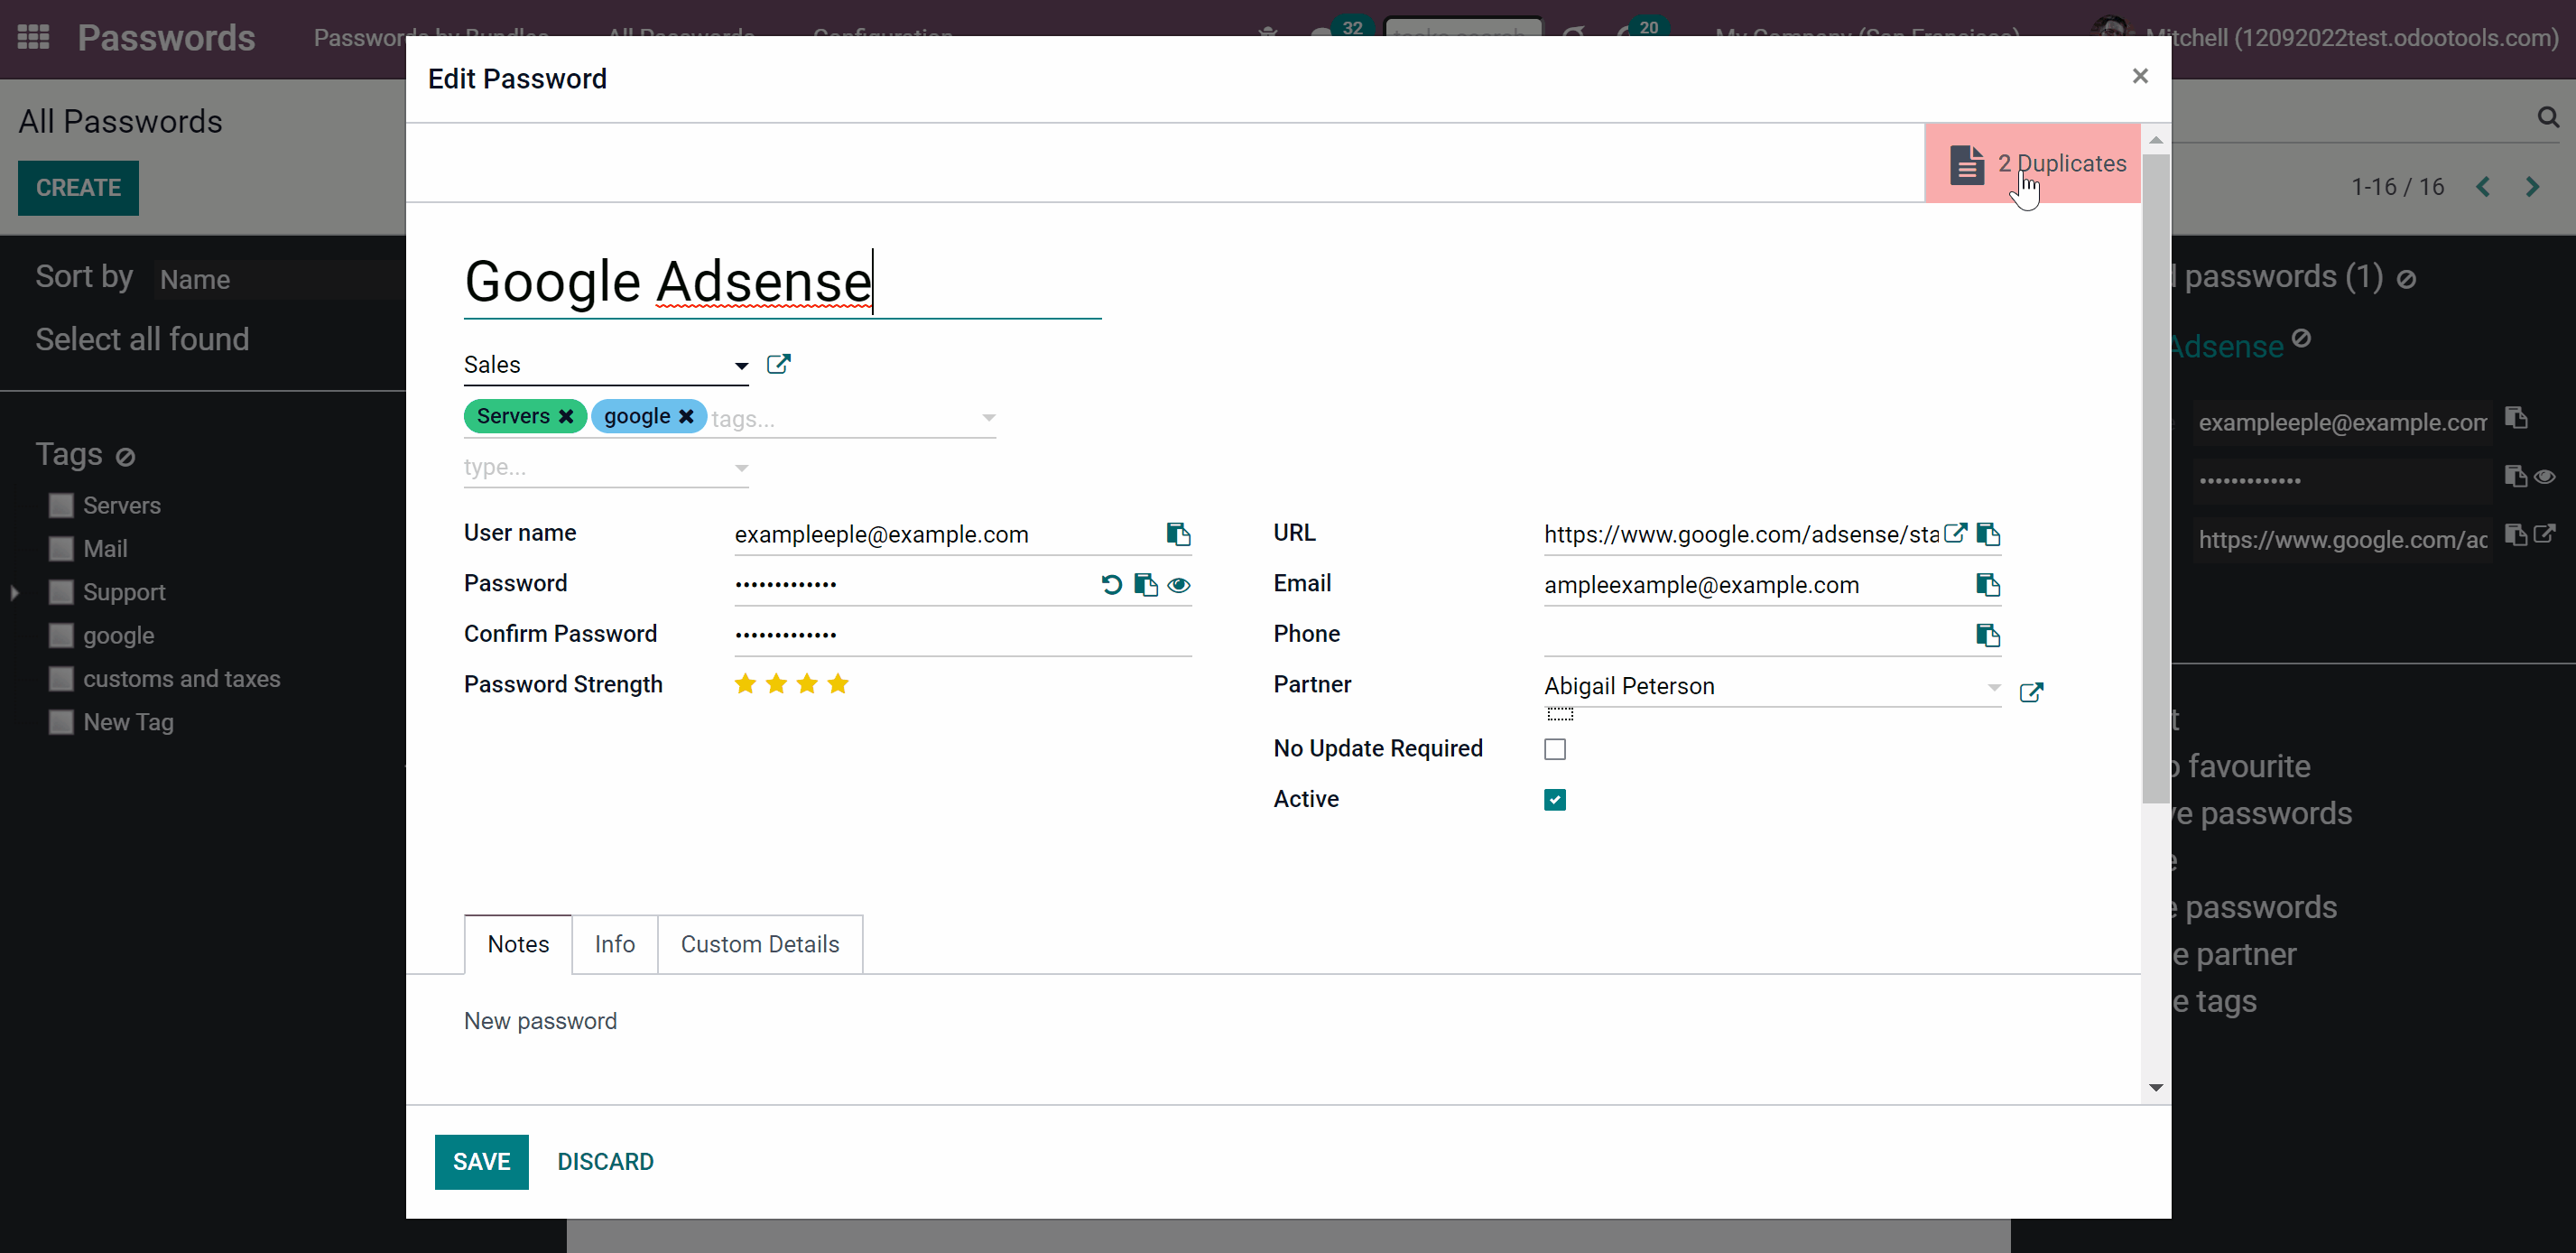Open the Partner record external link
Viewport: 2576px width, 1253px height.
(x=2031, y=692)
